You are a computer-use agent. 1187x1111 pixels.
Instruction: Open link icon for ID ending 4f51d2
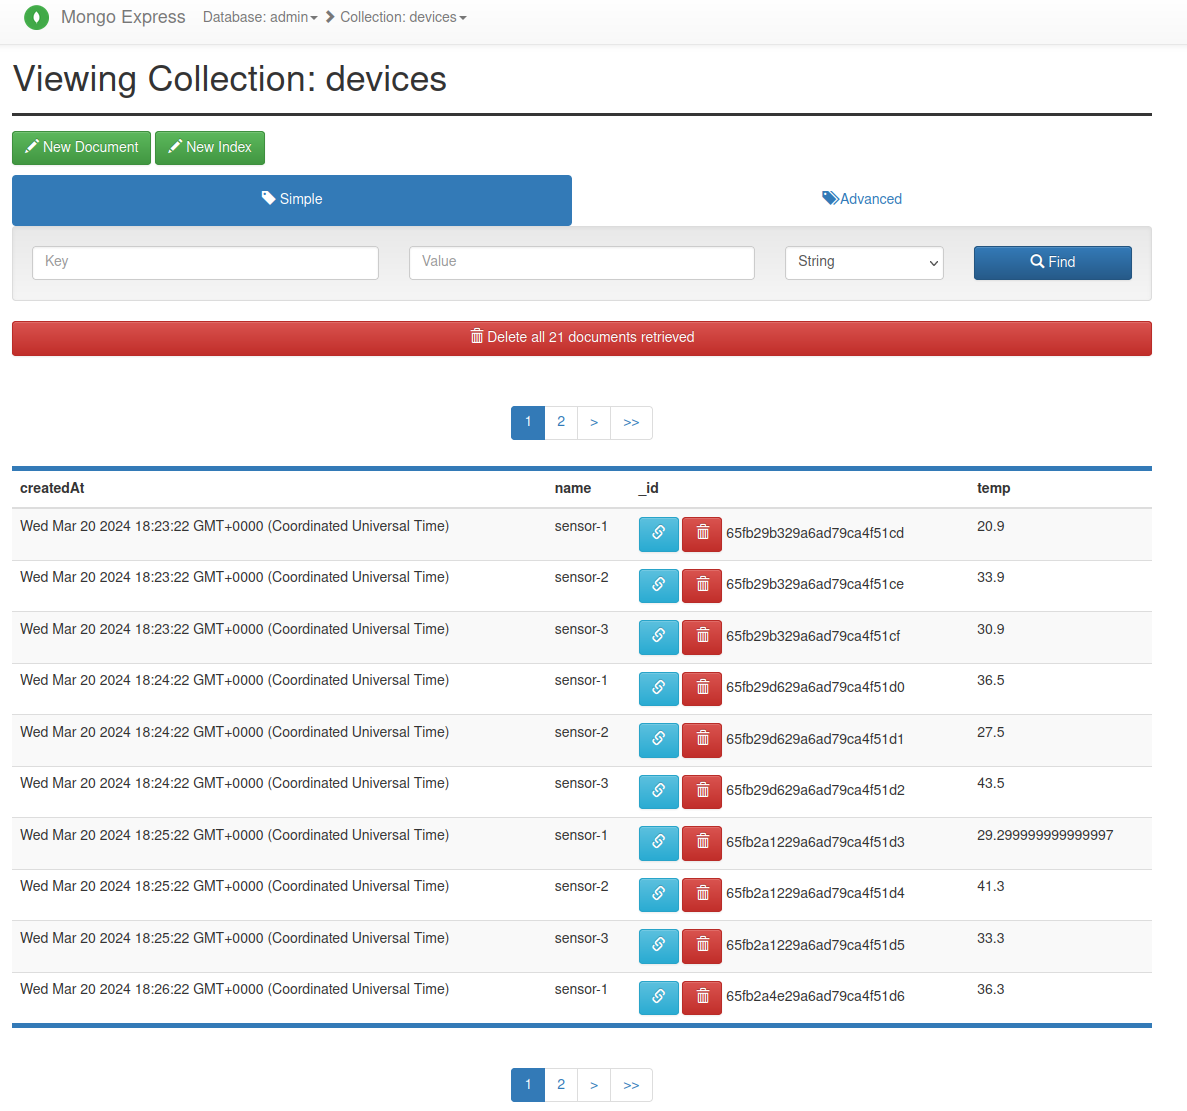[x=658, y=791]
